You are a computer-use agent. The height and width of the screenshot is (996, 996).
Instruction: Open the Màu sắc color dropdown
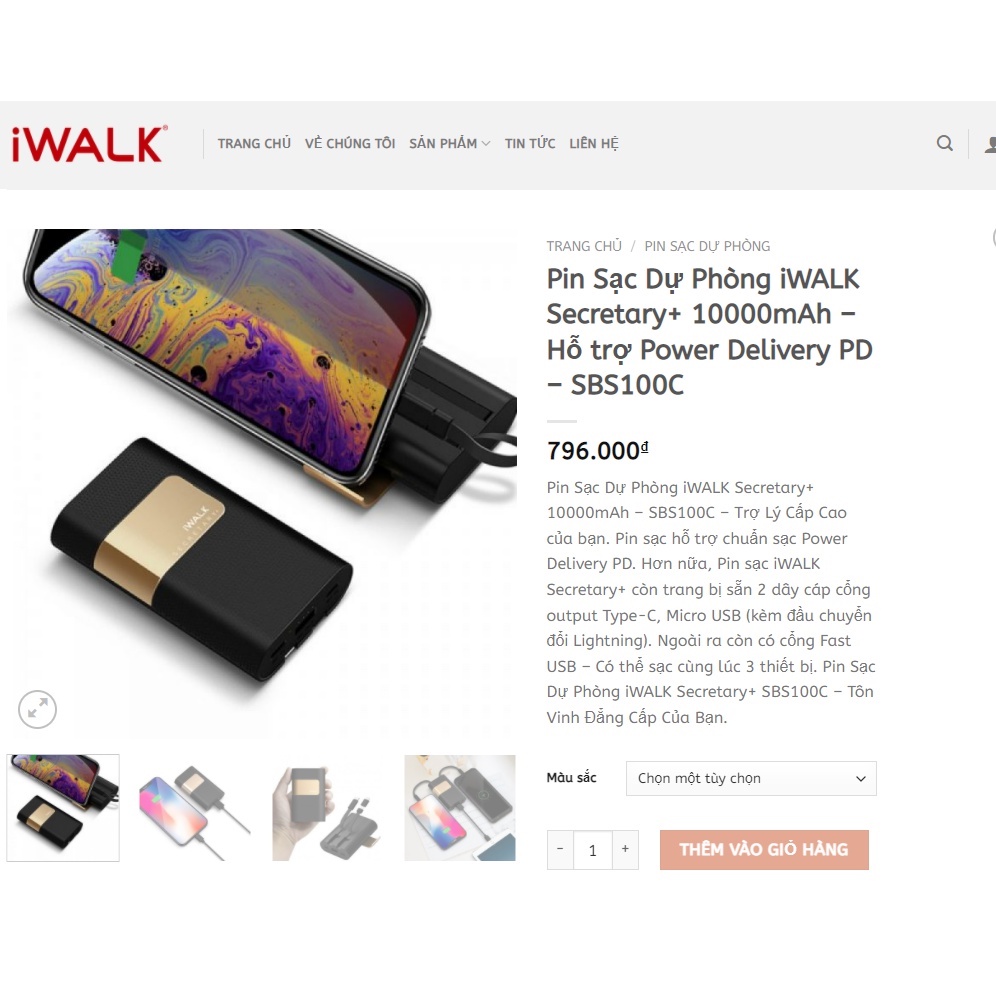[x=751, y=778]
